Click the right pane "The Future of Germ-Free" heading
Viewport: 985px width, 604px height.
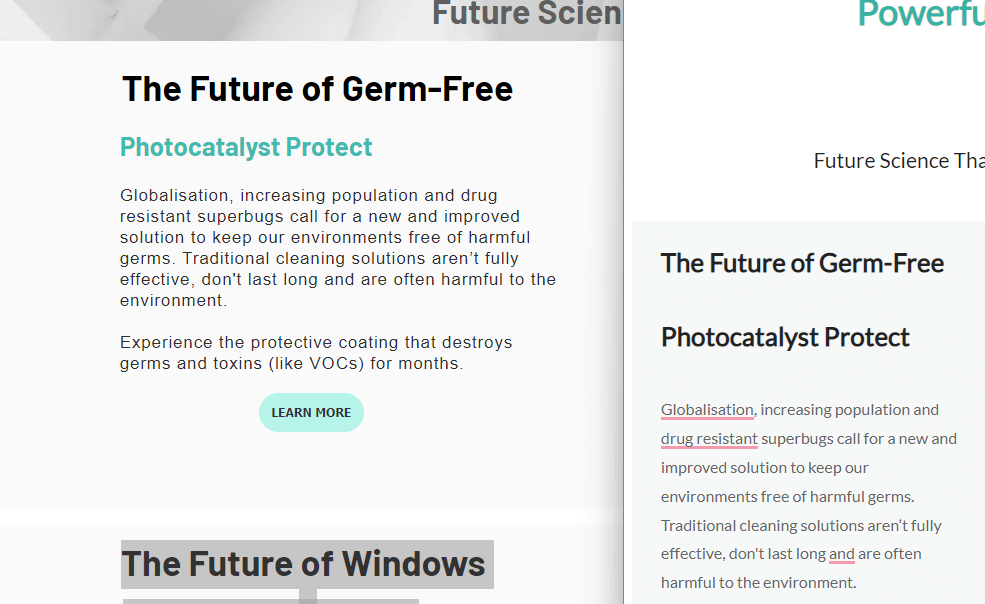(x=802, y=263)
